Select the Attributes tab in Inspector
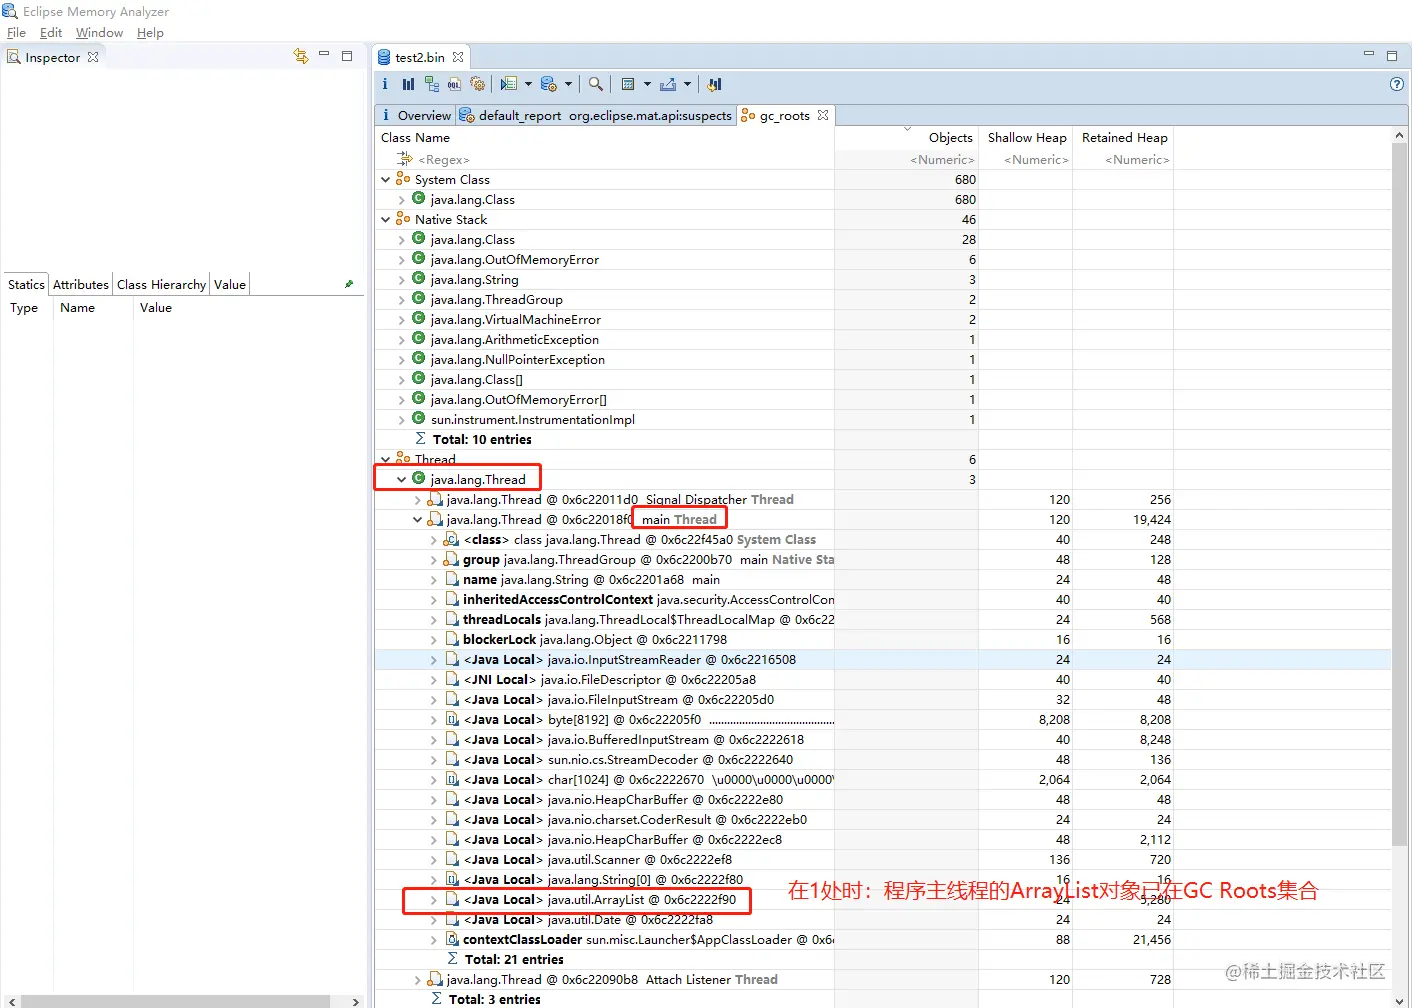The height and width of the screenshot is (1008, 1412). coord(81,284)
